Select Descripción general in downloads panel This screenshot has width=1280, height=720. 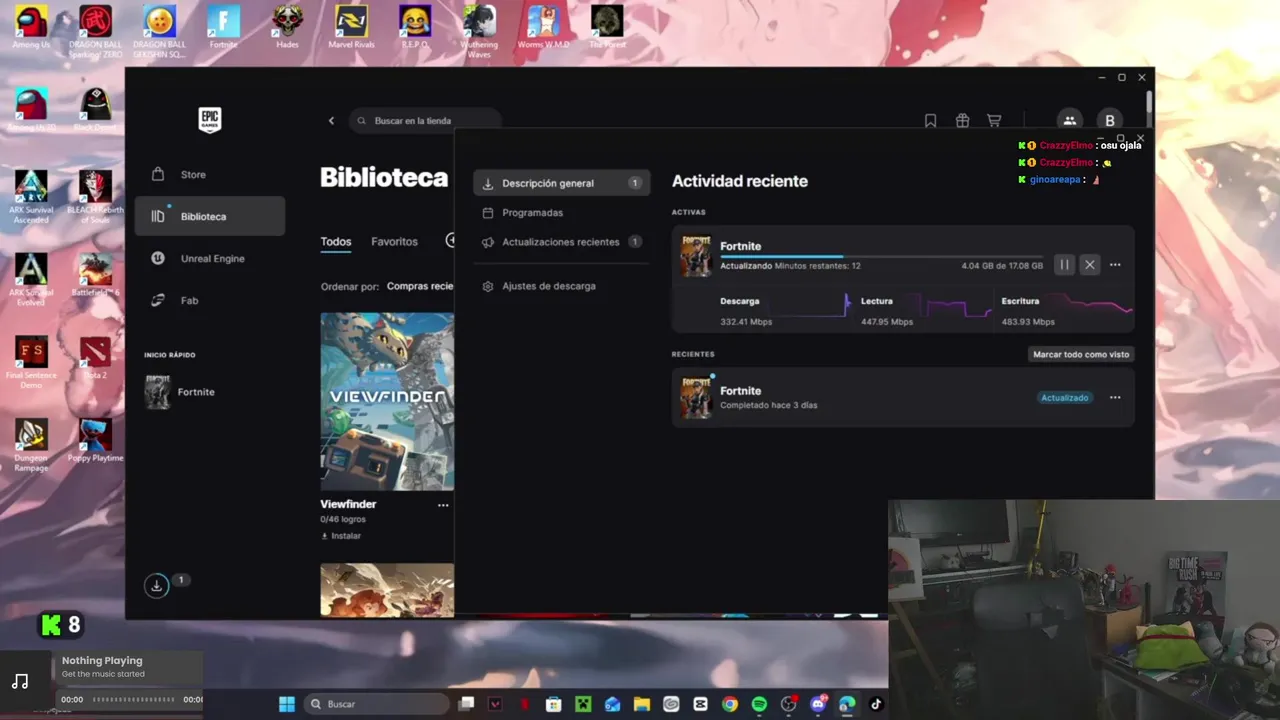561,183
